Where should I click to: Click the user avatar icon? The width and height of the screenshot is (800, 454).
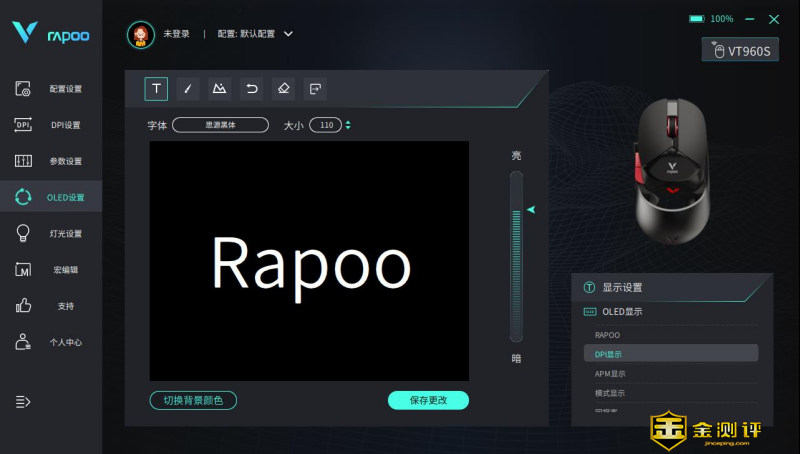141,34
